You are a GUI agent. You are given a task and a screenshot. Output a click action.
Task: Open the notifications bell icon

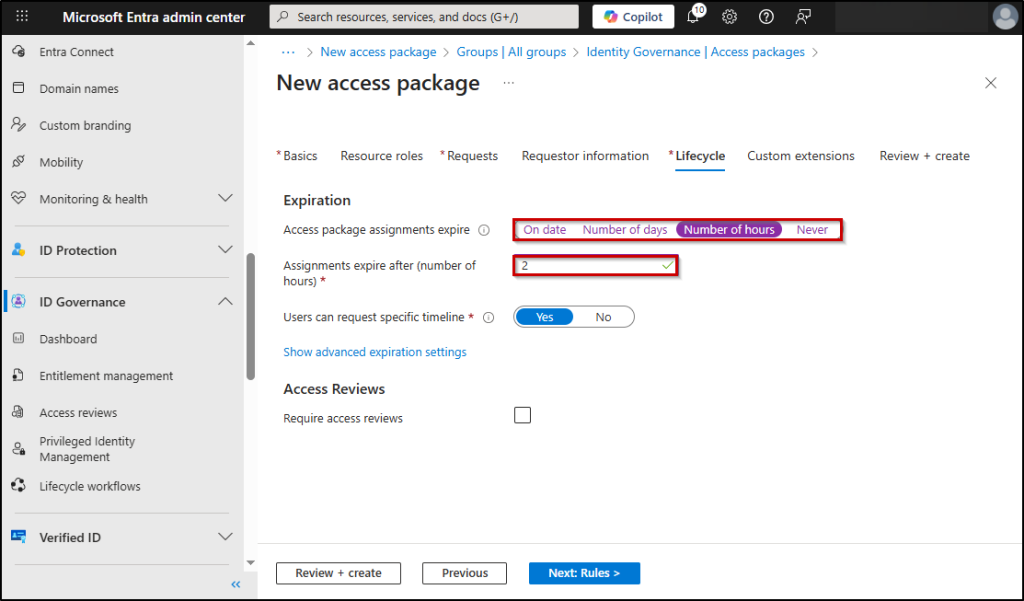pos(693,17)
